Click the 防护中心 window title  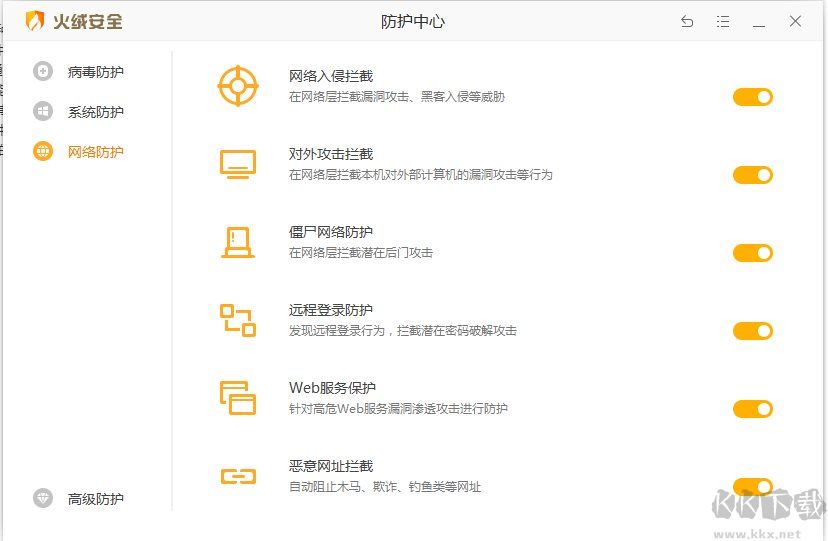(412, 22)
